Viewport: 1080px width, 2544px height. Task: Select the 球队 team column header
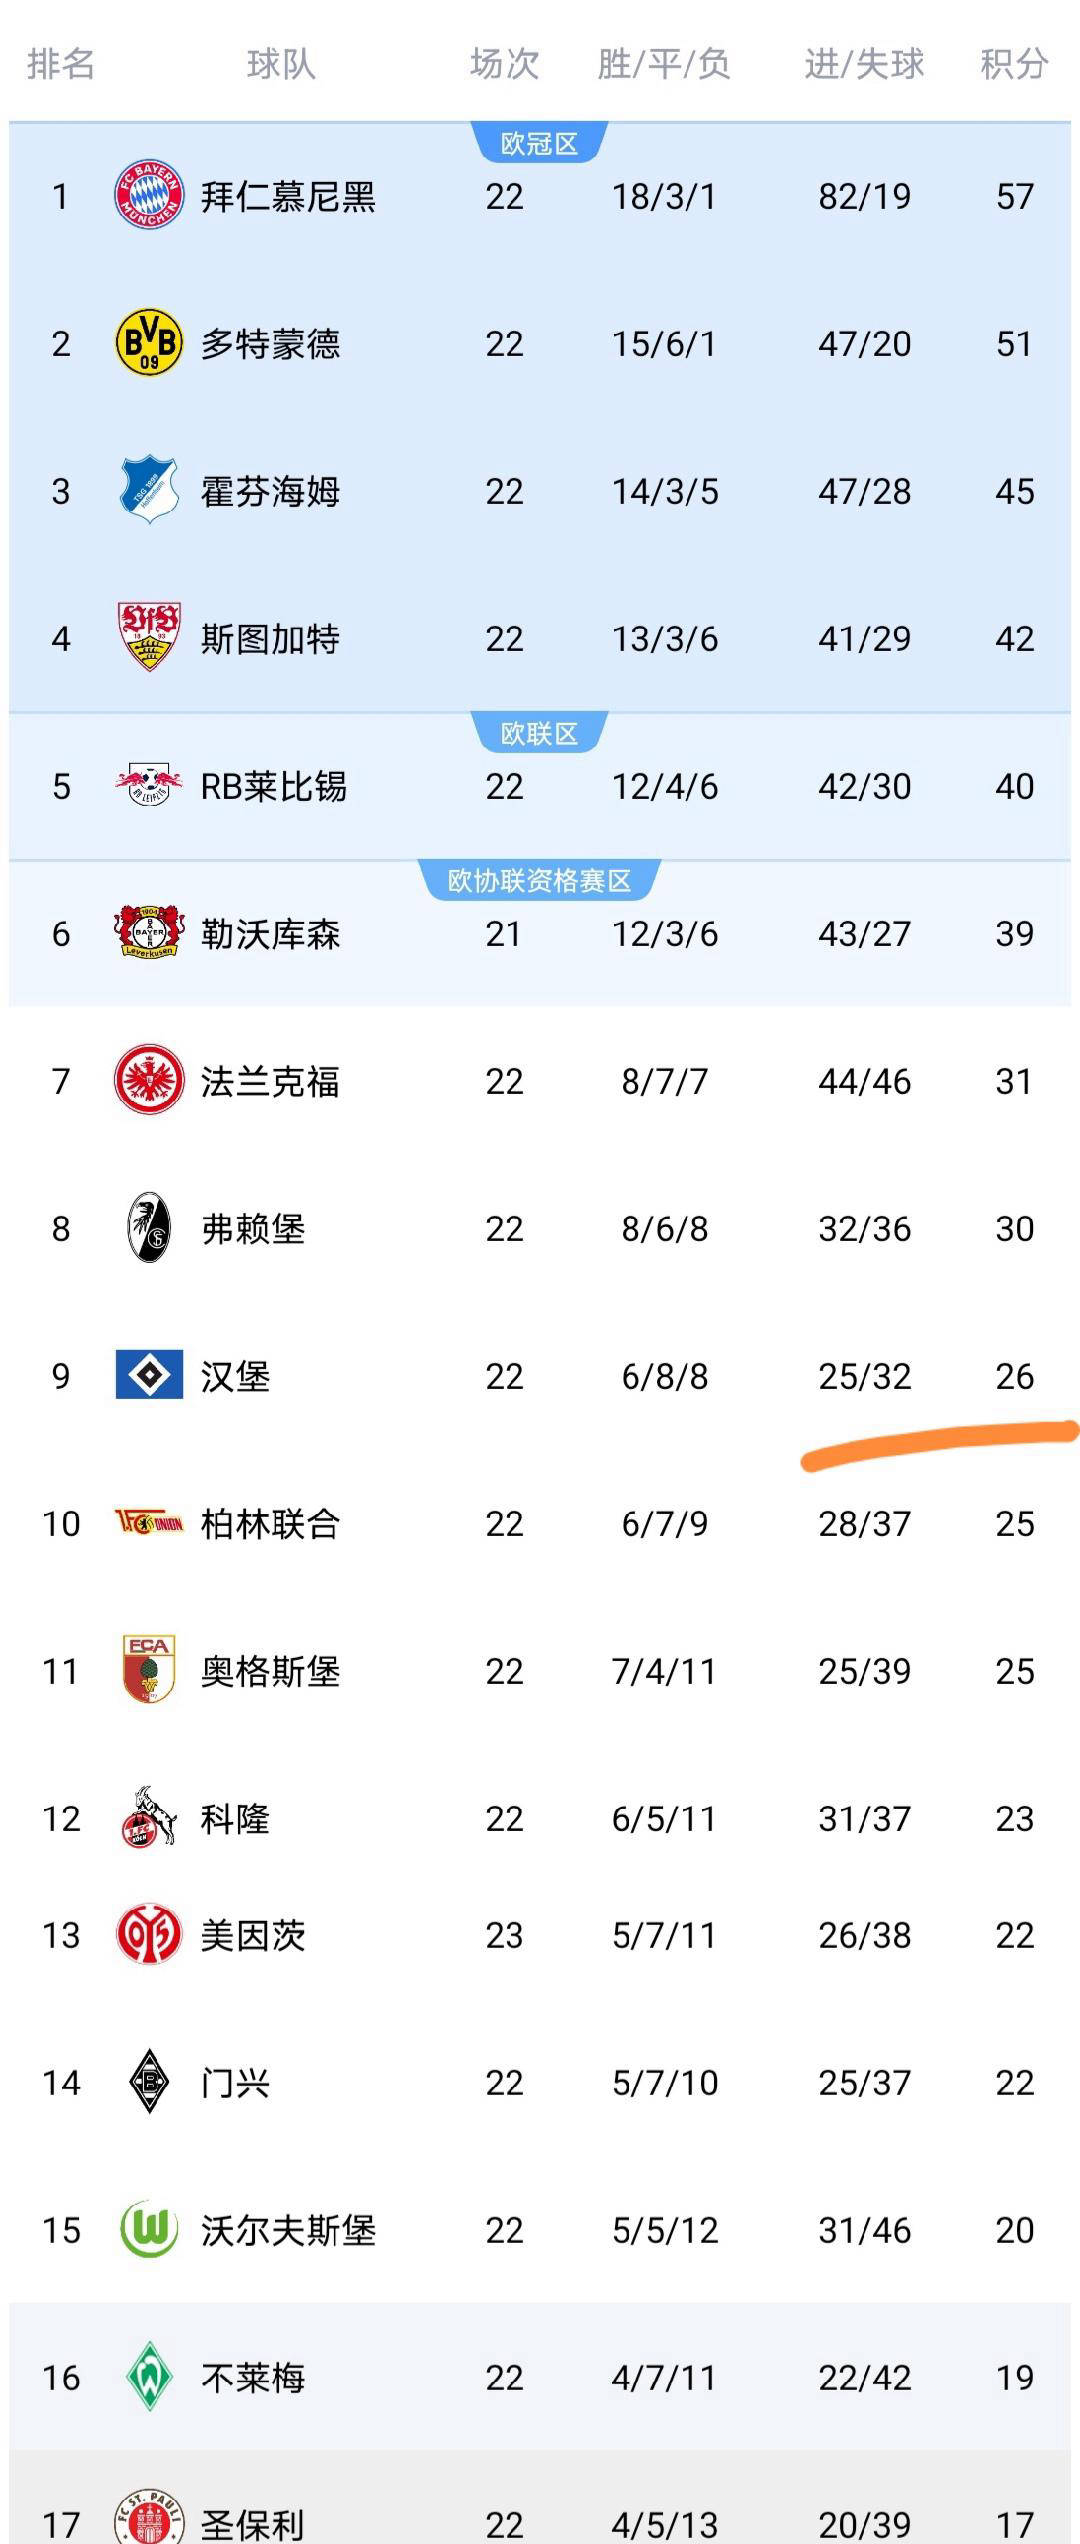pos(281,65)
